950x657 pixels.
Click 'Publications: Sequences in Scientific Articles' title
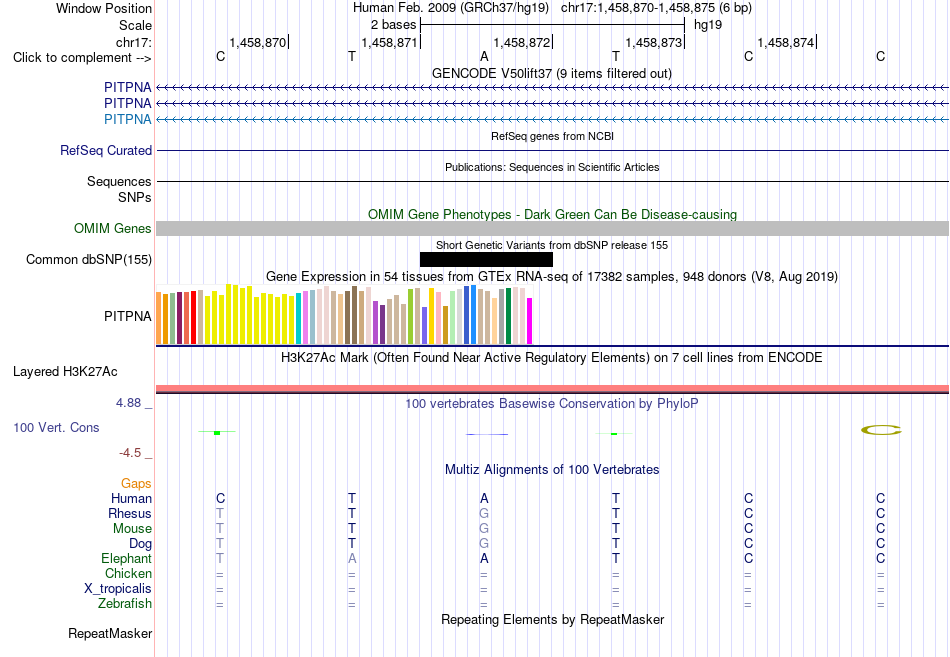coord(552,167)
